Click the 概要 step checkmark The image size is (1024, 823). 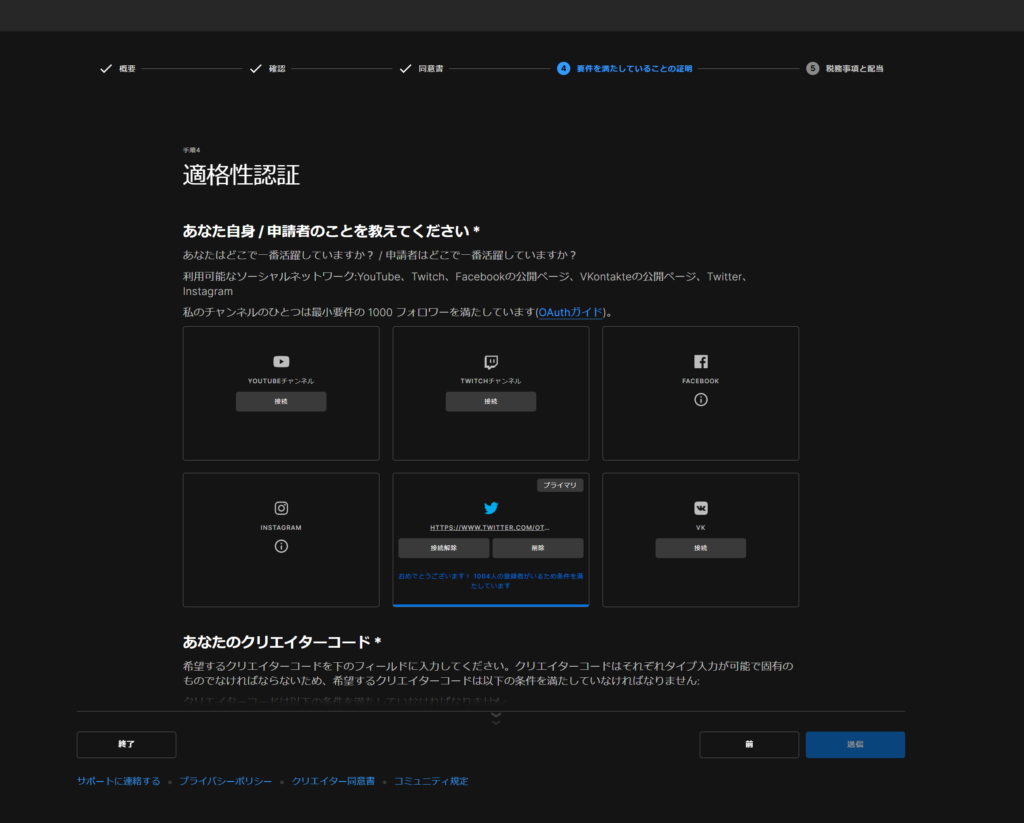(106, 69)
